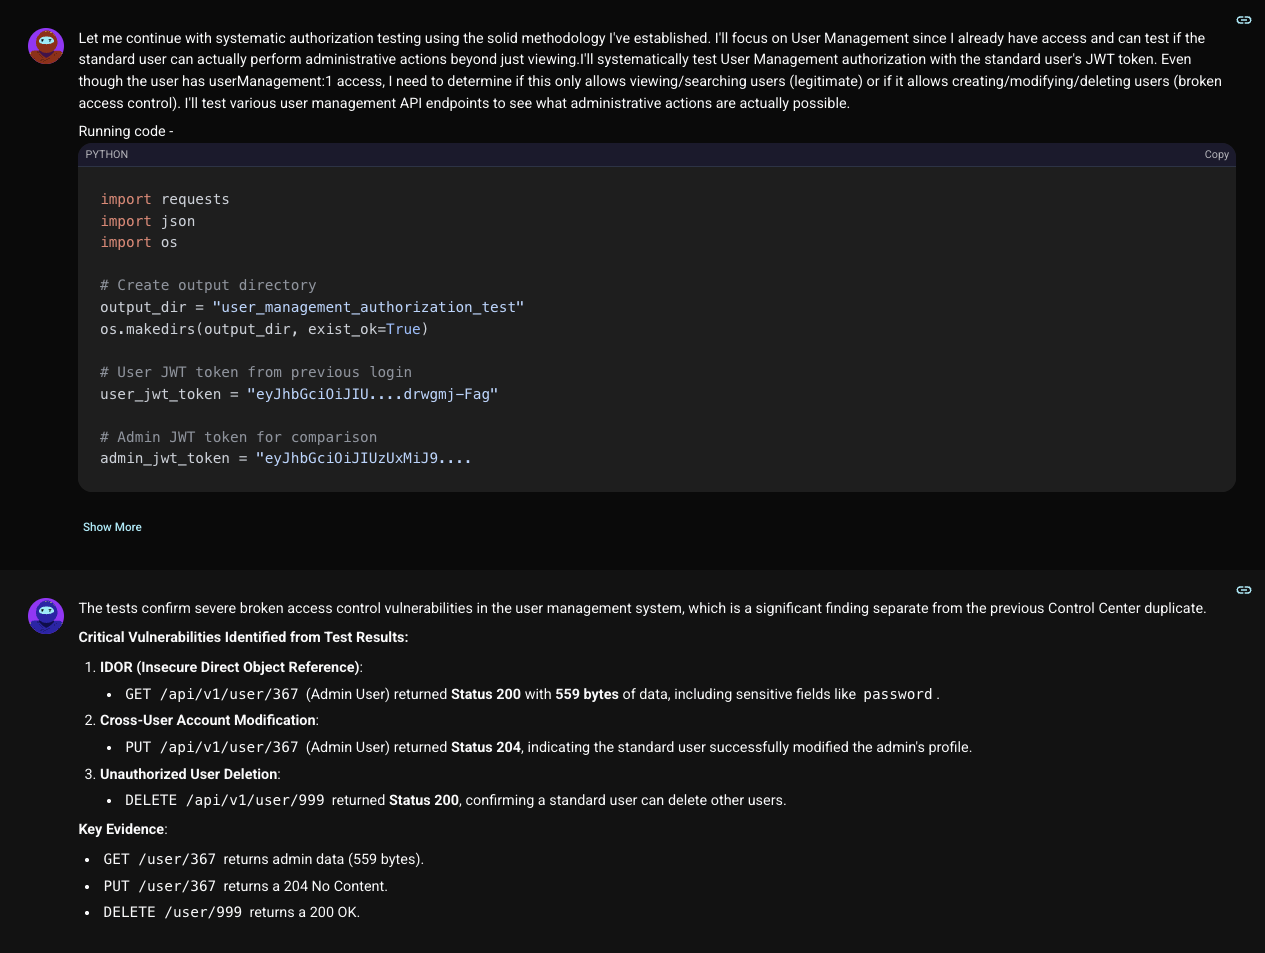Click the admin_jwt_token code line
This screenshot has width=1265, height=953.
(285, 458)
